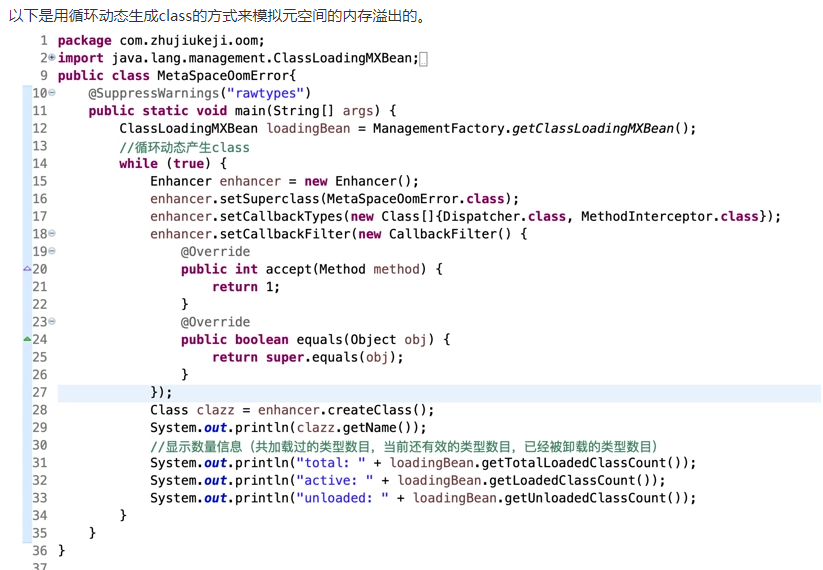This screenshot has width=823, height=570.
Task: Click the override marker icon on line 20
Action: 27,269
